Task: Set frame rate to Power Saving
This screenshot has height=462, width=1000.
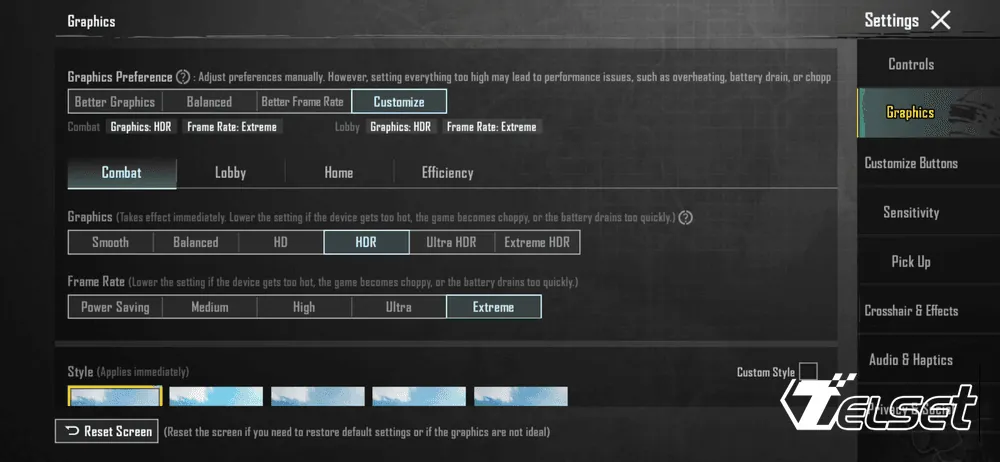Action: (x=115, y=307)
